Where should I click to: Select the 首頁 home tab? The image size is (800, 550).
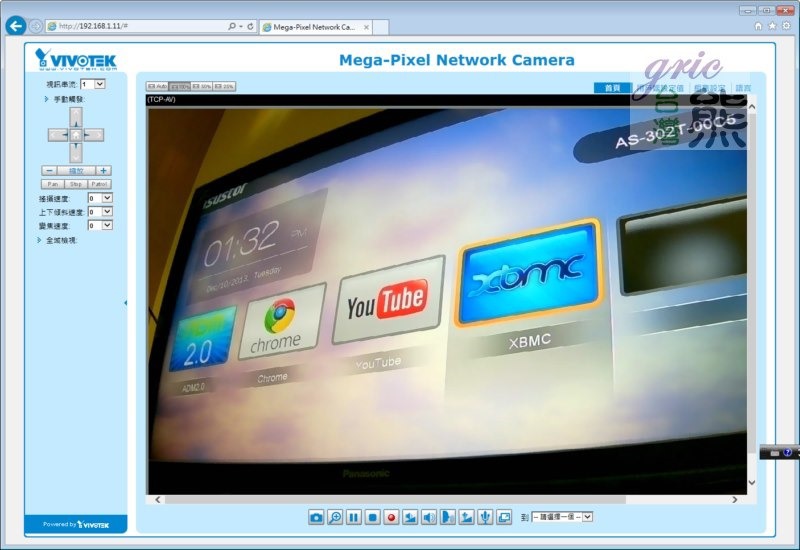coord(612,88)
